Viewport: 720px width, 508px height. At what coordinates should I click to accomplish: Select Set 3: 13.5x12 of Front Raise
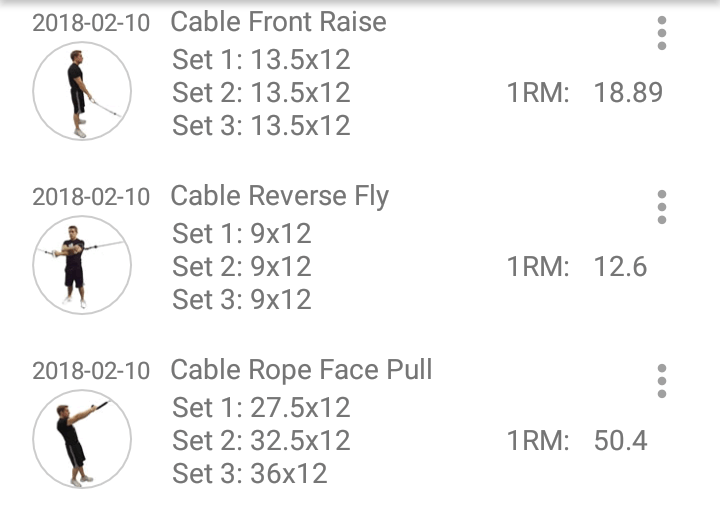coord(261,126)
